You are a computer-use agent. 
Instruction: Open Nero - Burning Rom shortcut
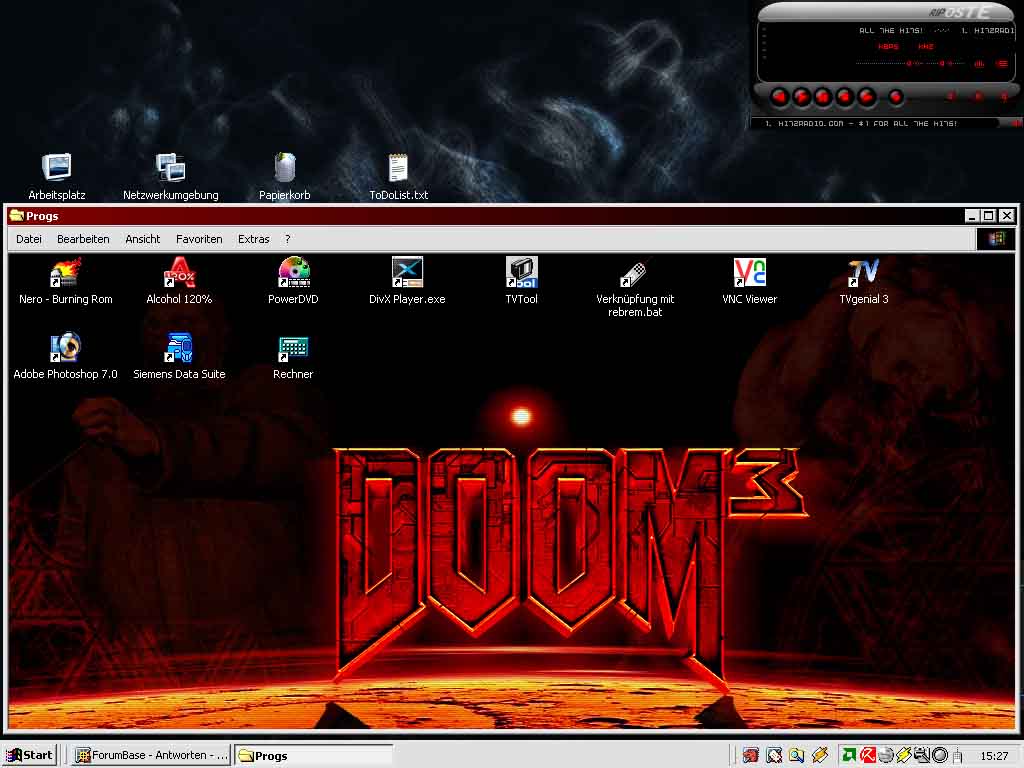65,281
